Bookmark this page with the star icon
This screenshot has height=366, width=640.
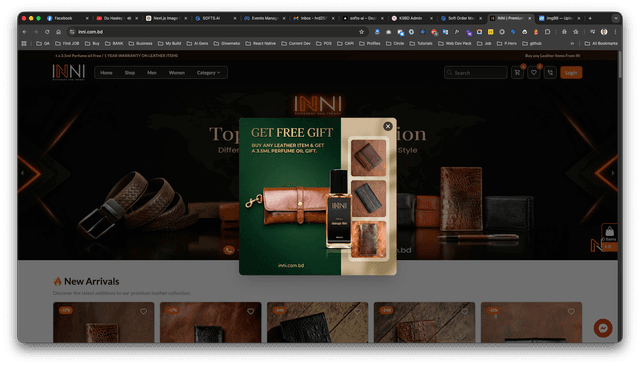click(361, 32)
